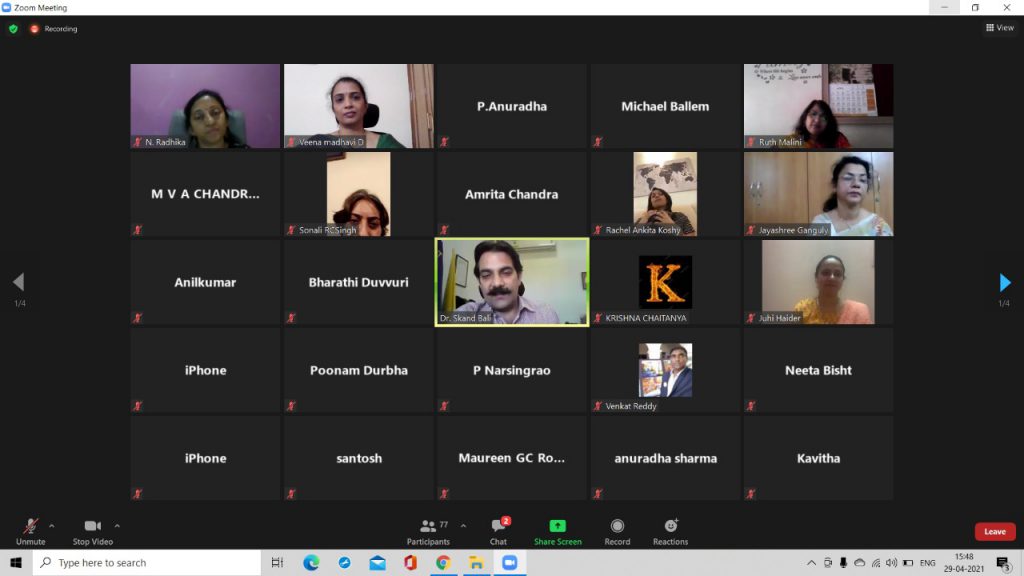Go to previous page of participants
The image size is (1024, 576).
[x=17, y=283]
